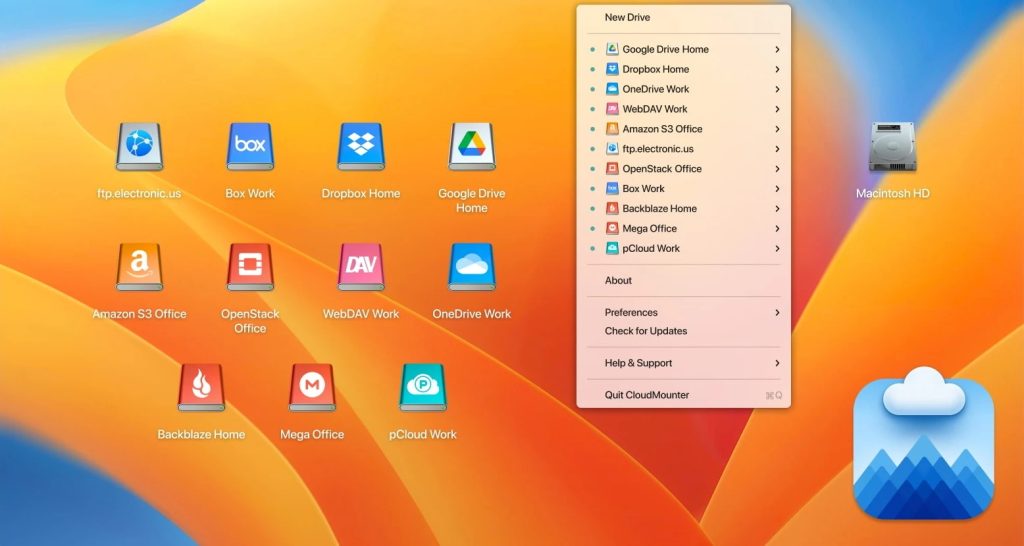Click the Dropbox icon in the menu

(612, 69)
